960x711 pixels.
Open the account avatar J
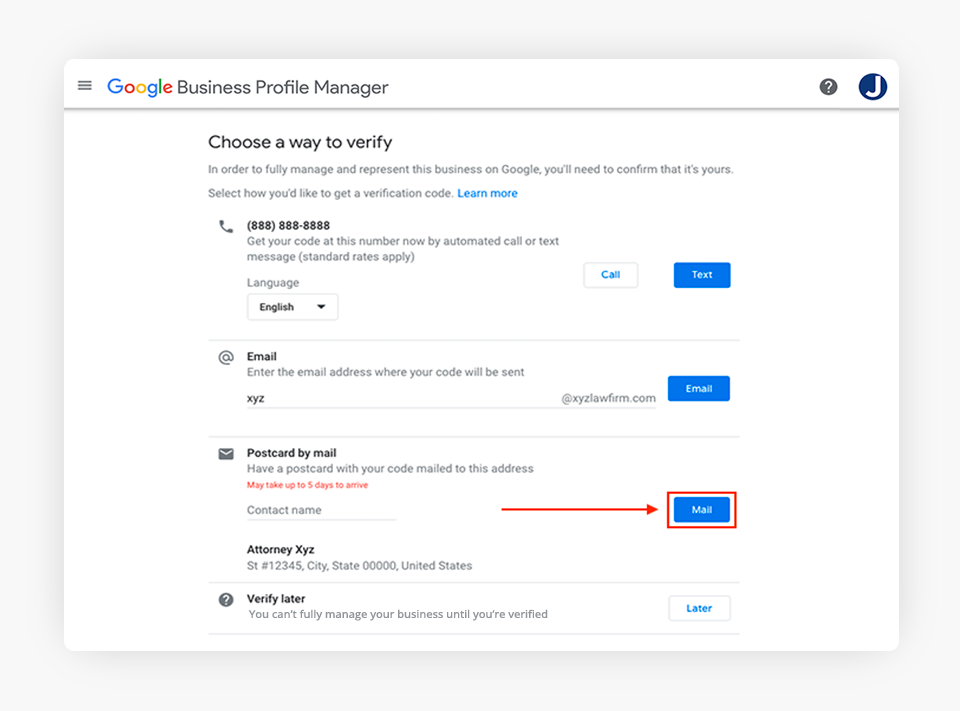coord(872,87)
